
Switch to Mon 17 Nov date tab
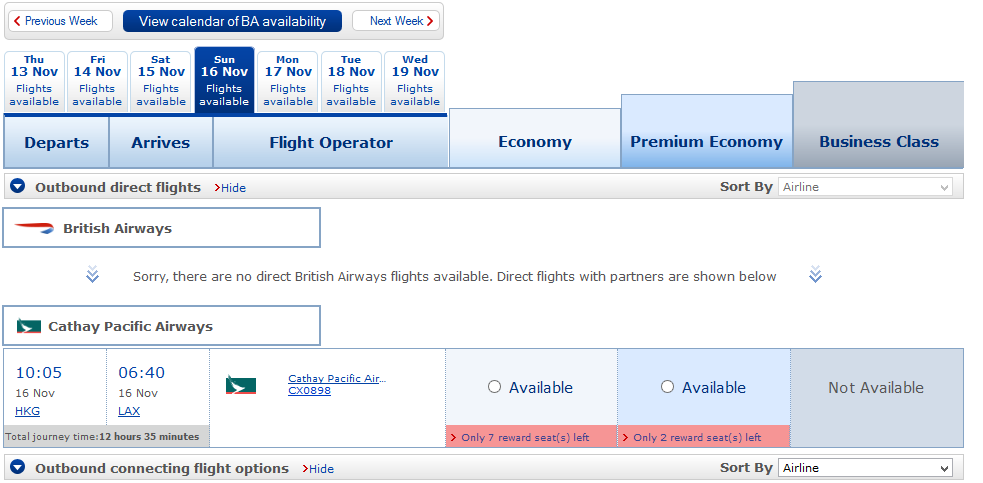(288, 82)
